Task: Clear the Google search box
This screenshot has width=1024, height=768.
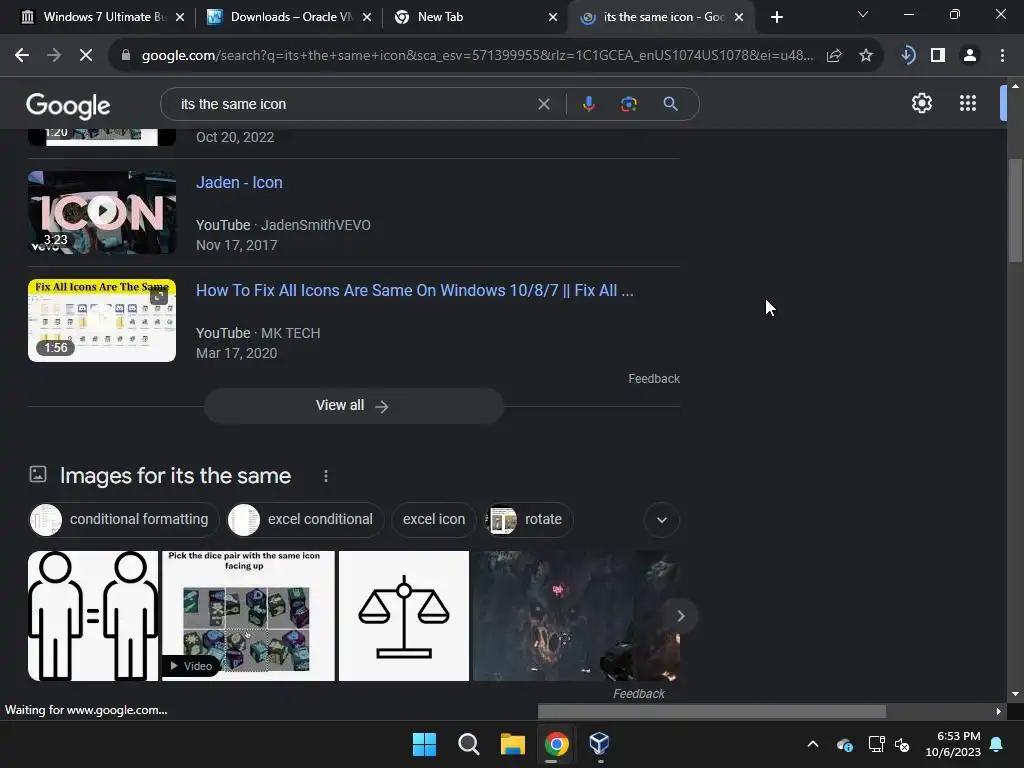Action: pos(543,104)
